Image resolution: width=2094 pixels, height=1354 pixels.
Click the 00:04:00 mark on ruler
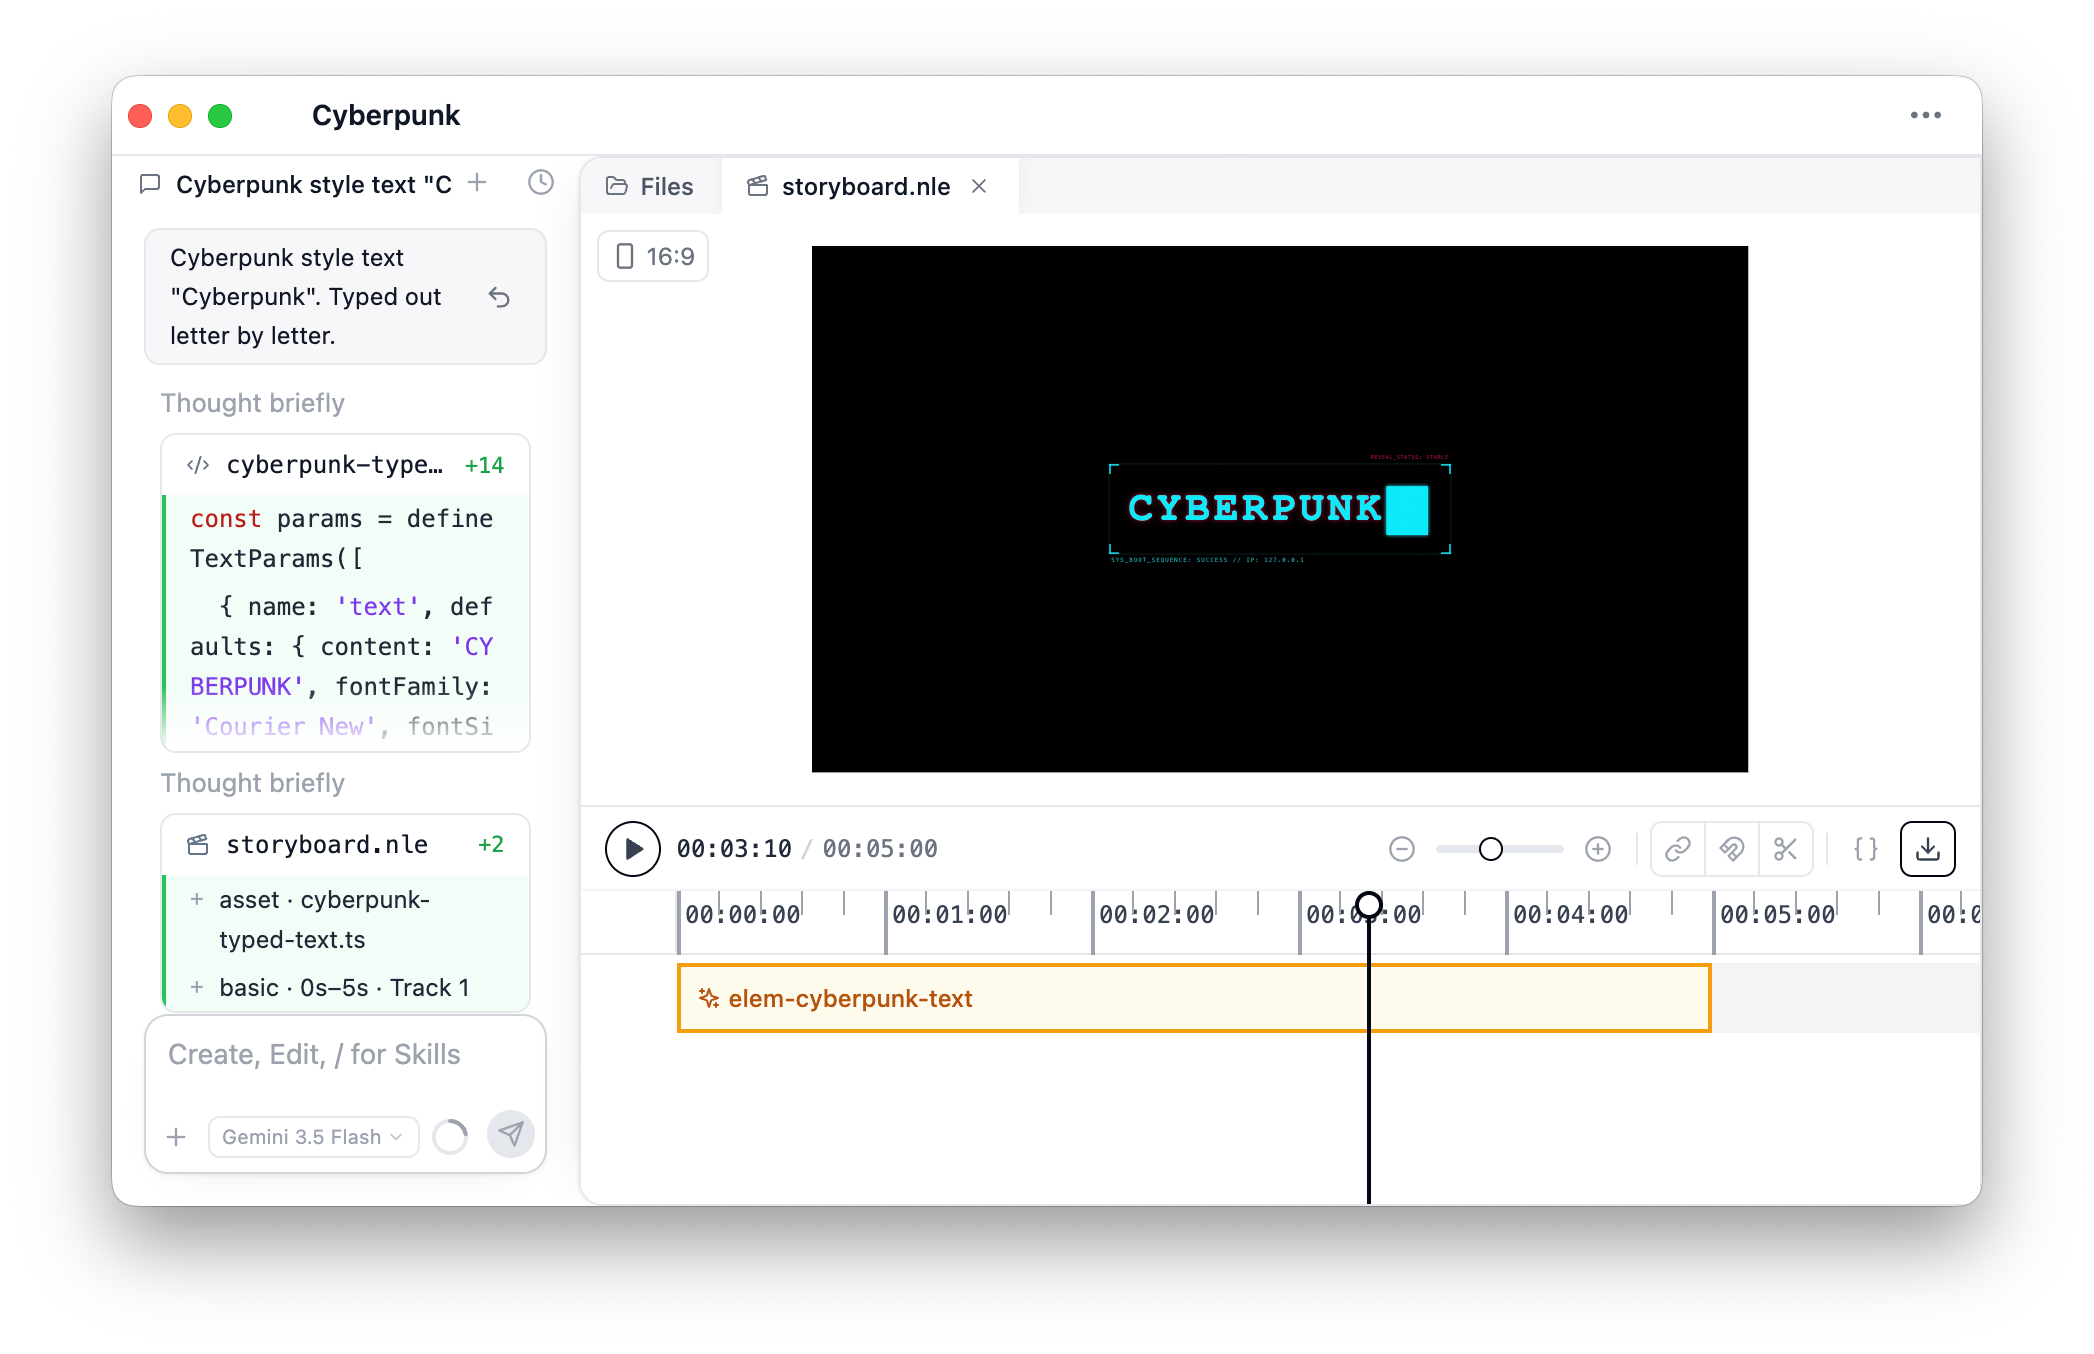[x=1570, y=915]
